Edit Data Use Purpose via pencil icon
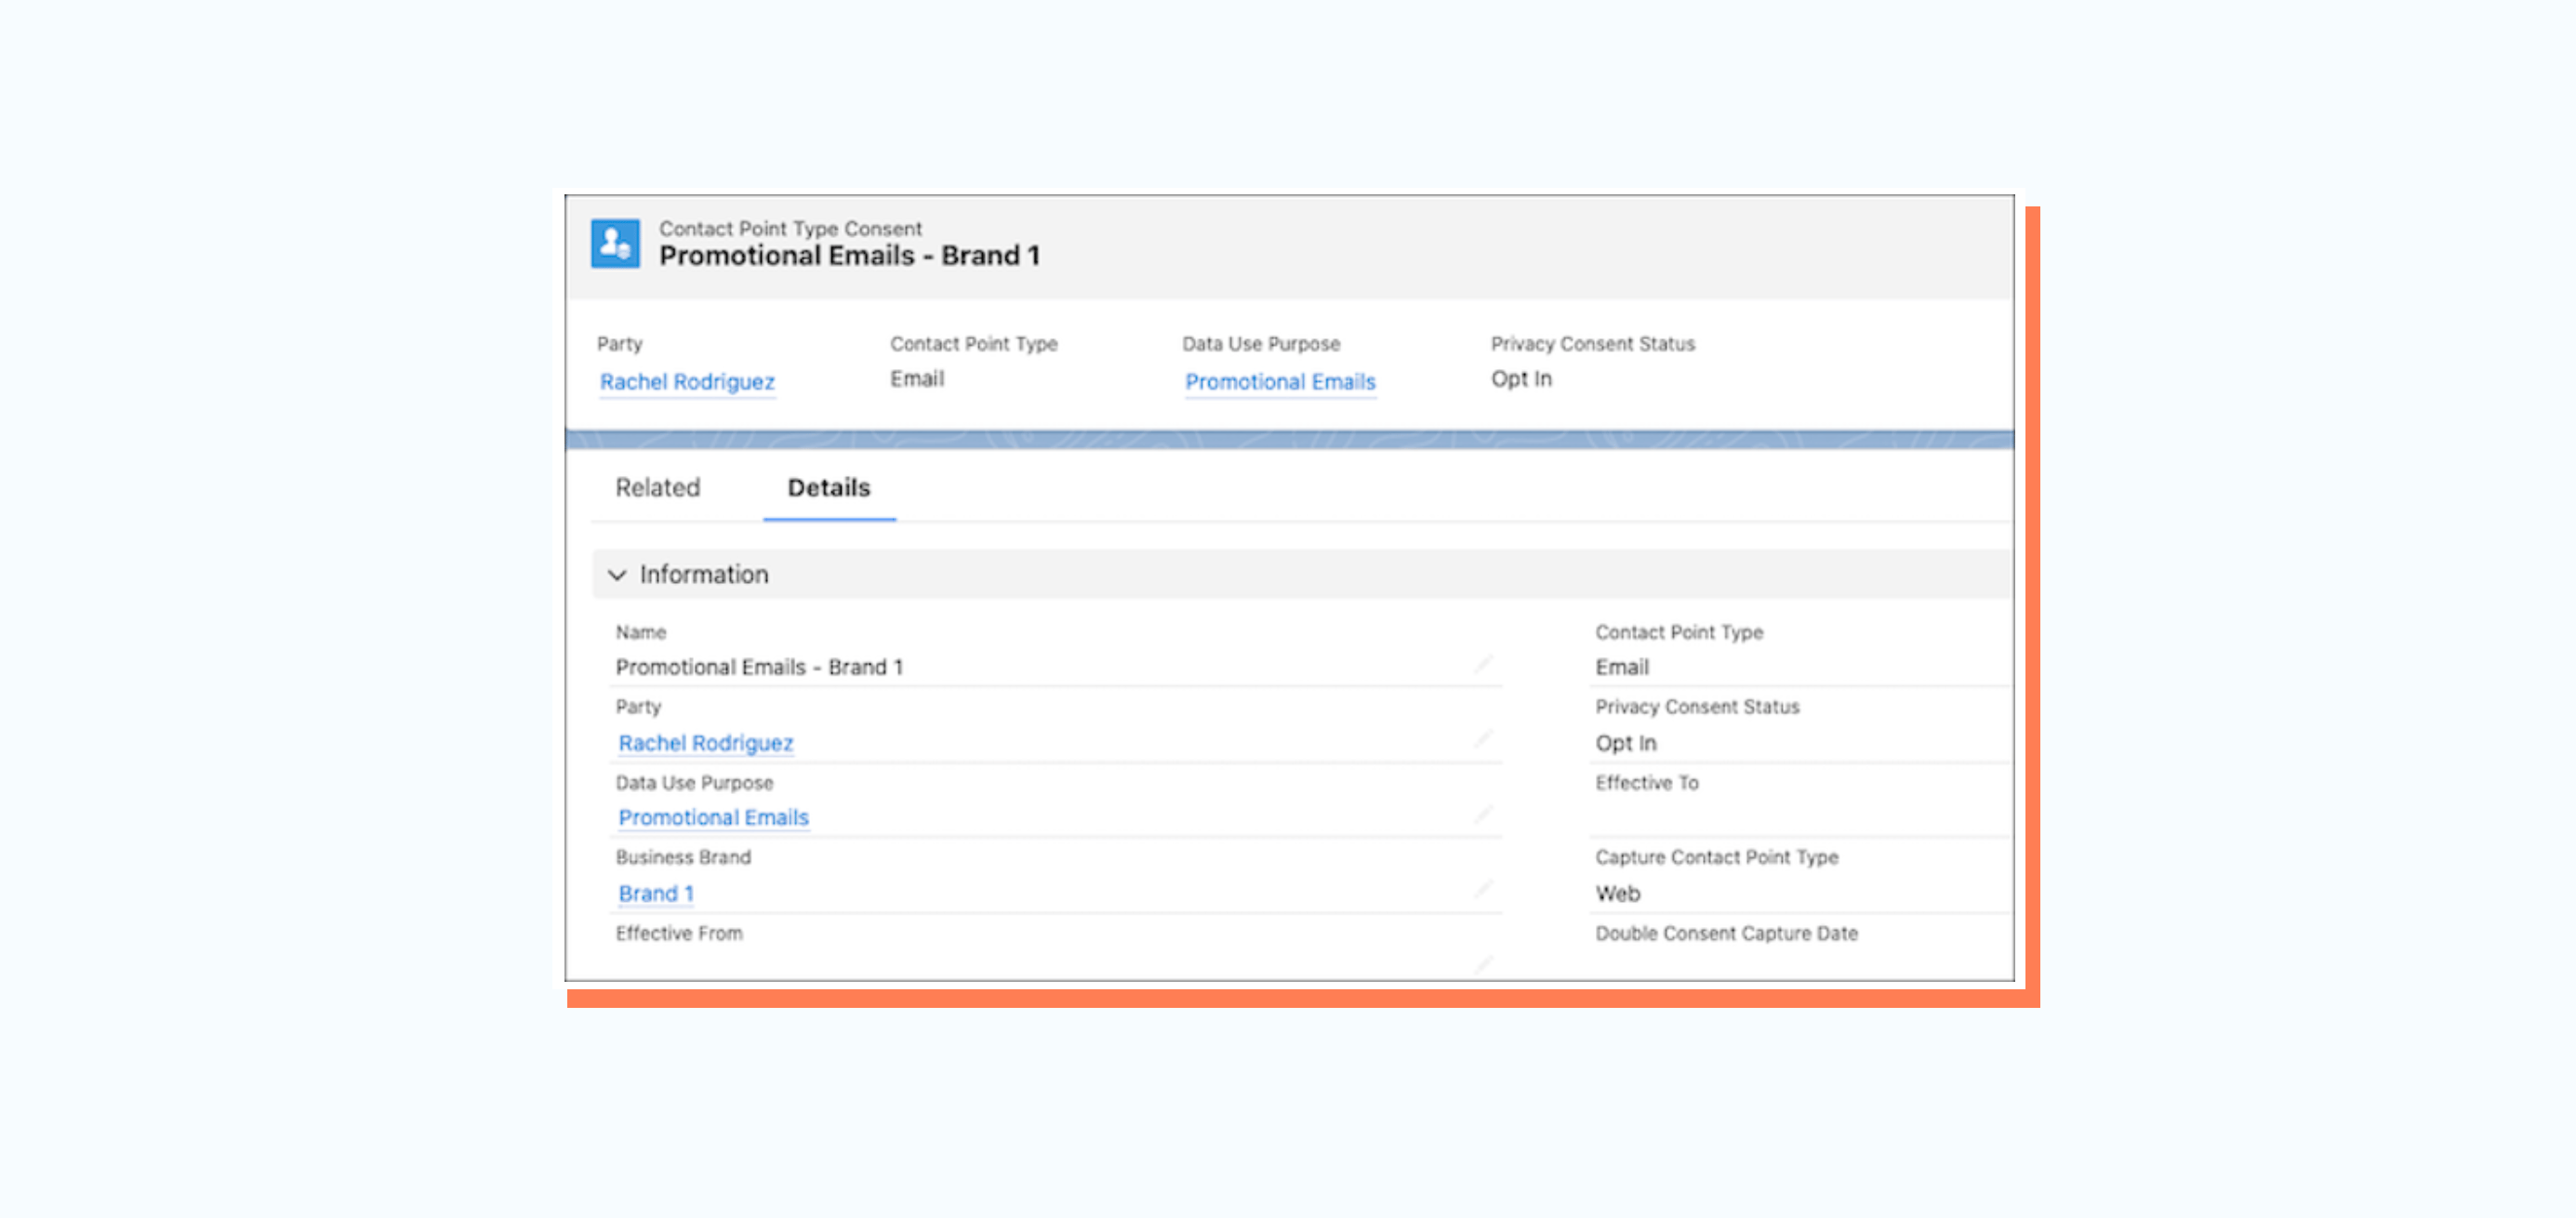The height and width of the screenshot is (1218, 2576). point(1483,815)
